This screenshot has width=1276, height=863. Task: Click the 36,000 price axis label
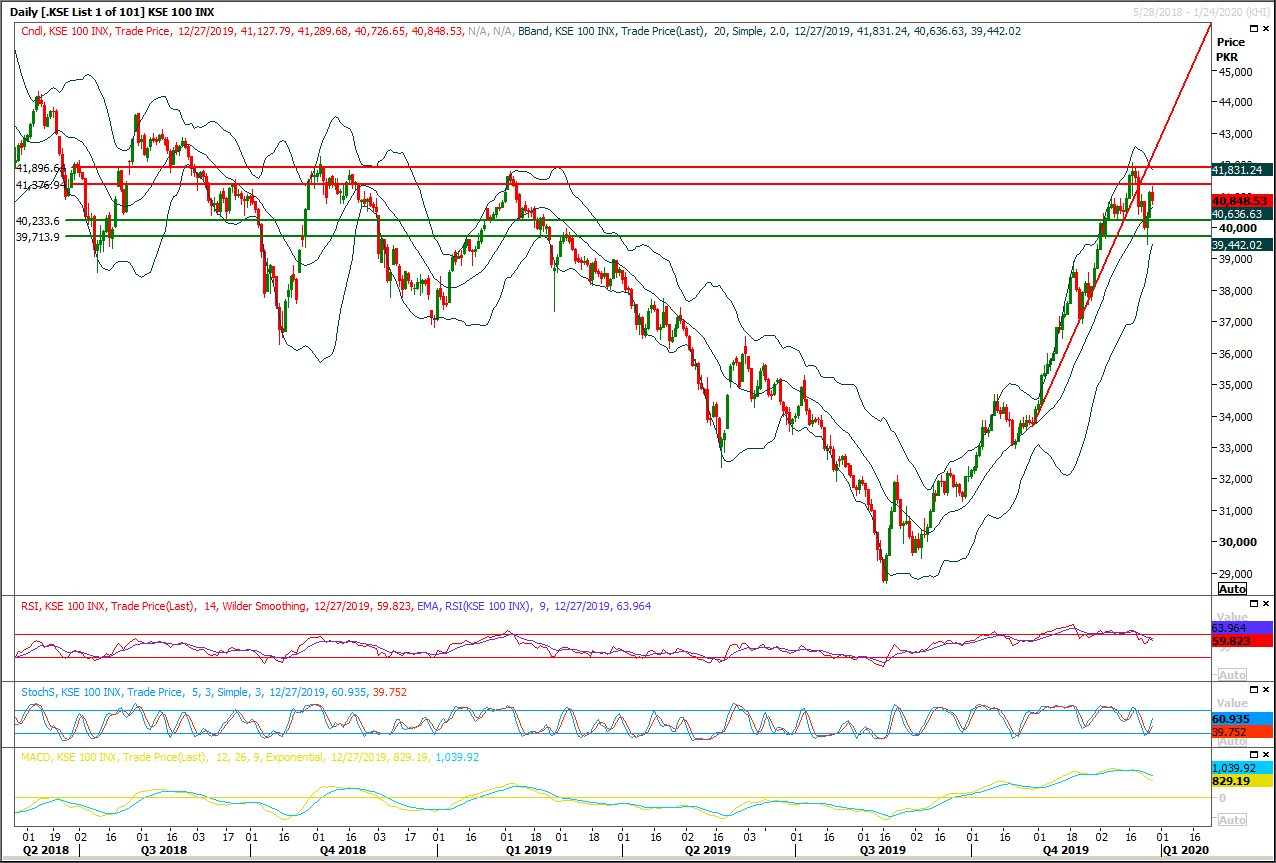point(1236,354)
